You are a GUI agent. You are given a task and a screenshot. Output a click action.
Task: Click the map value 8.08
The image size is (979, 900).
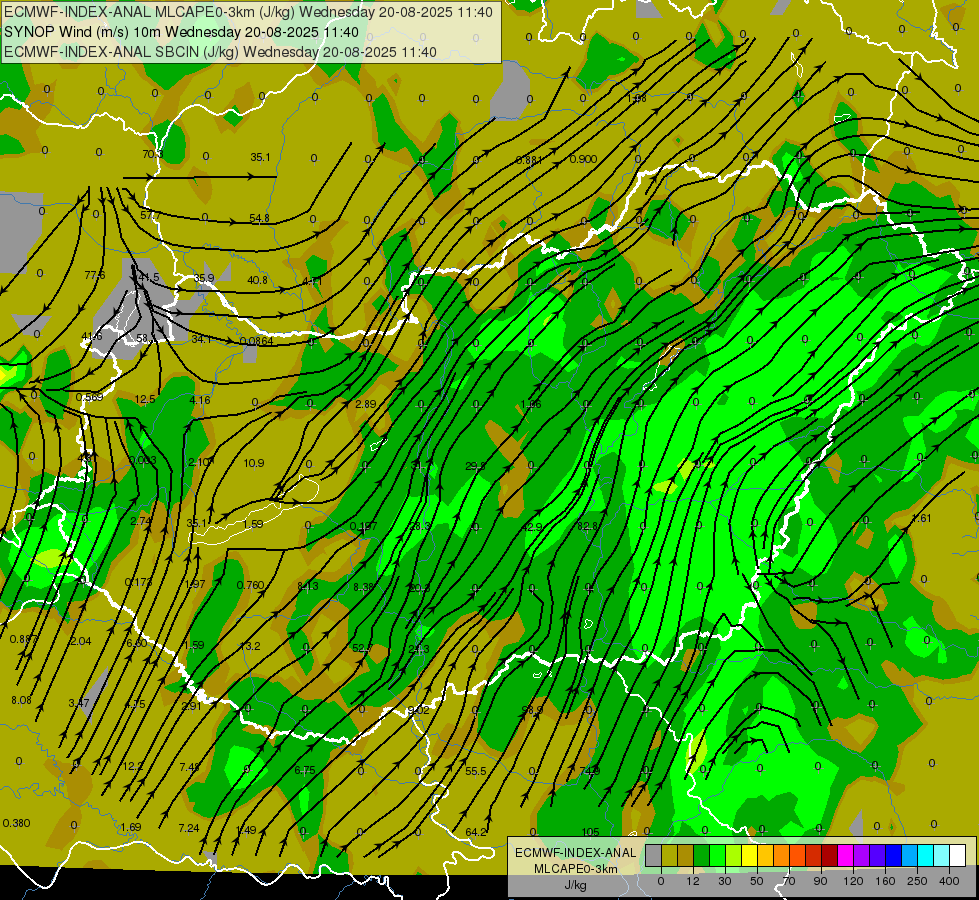click(21, 700)
